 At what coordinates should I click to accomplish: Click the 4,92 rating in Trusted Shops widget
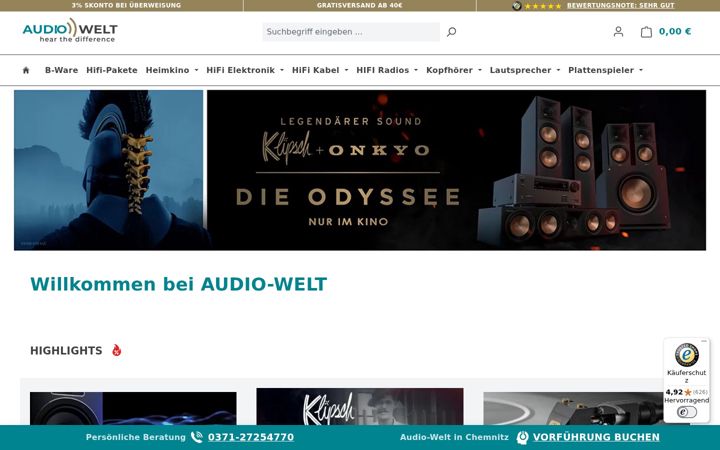674,392
